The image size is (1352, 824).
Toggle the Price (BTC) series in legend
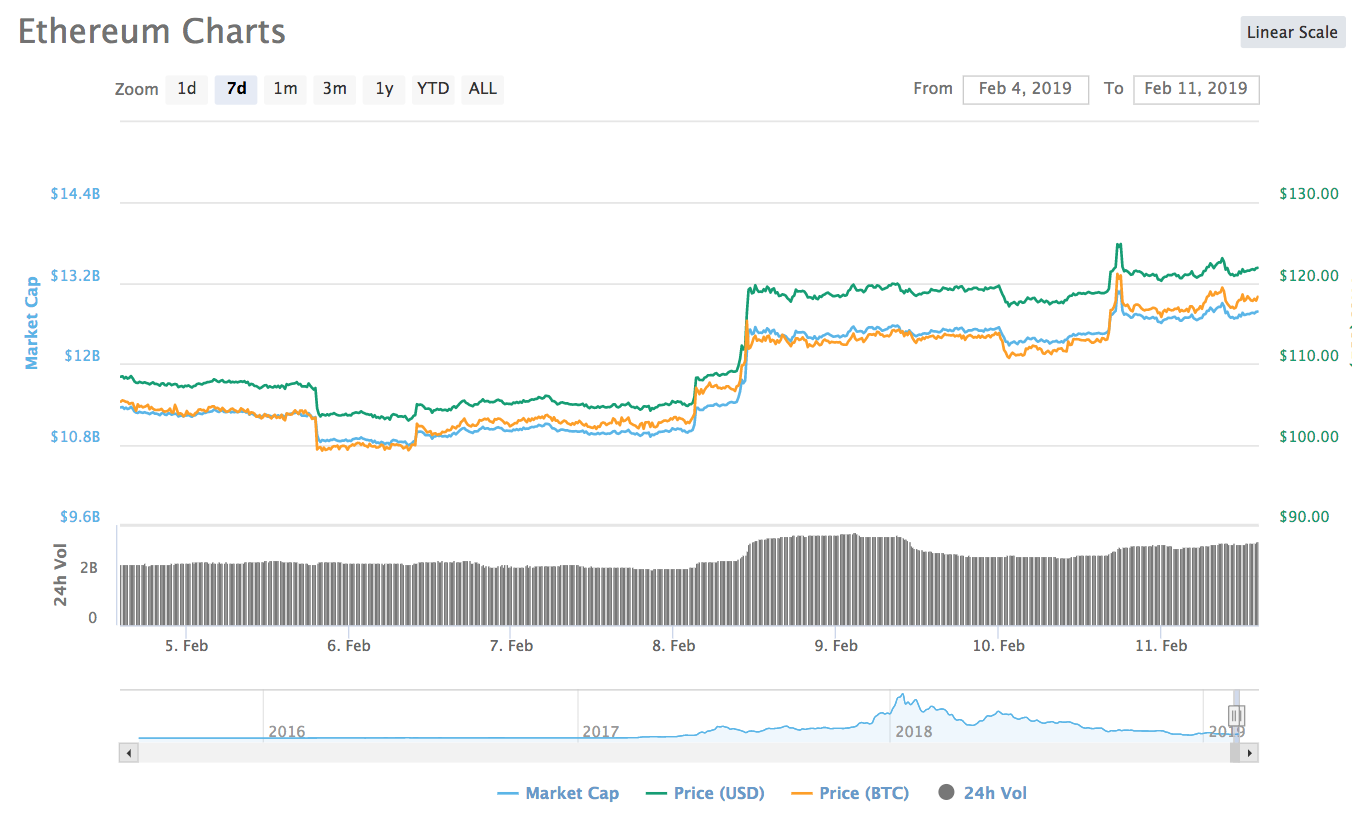click(x=850, y=793)
